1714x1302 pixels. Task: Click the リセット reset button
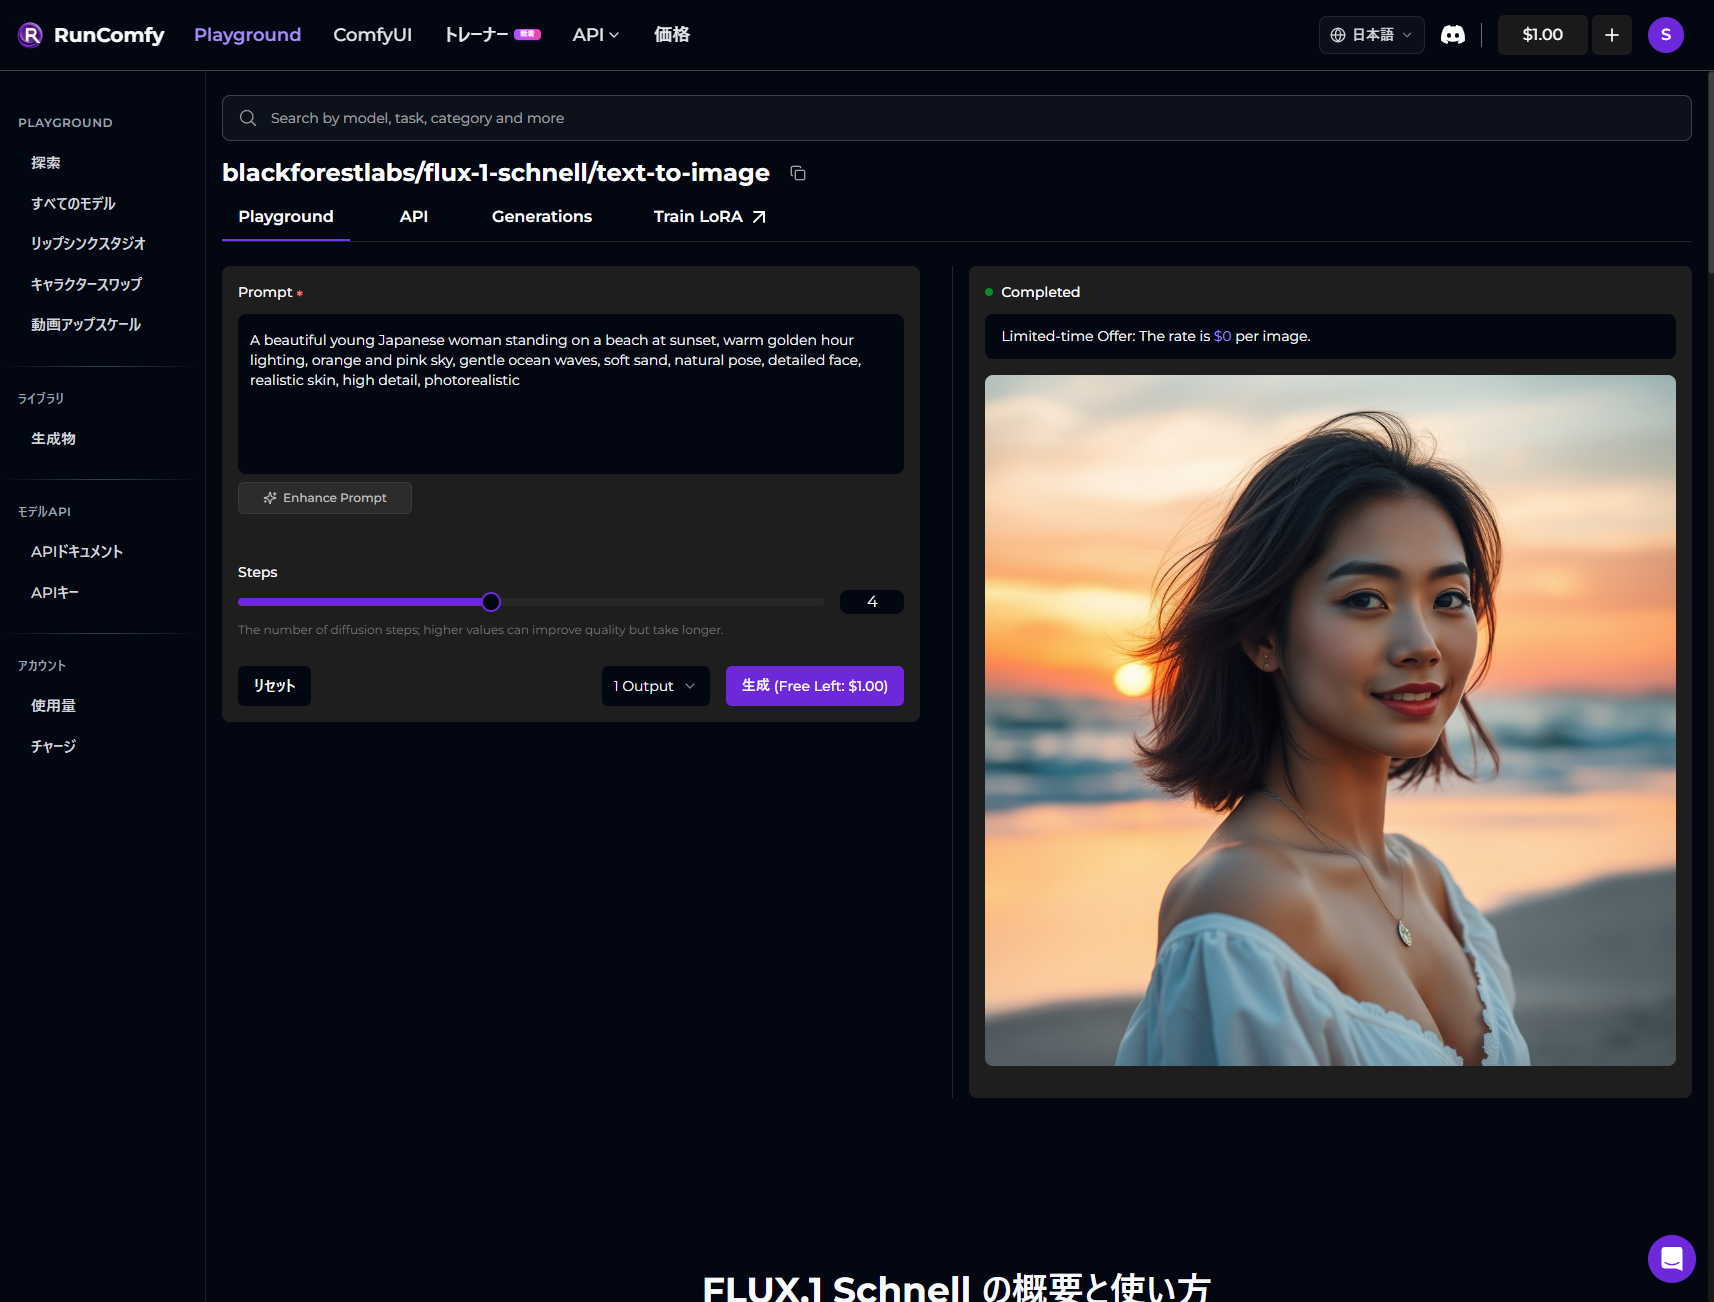pyautogui.click(x=274, y=686)
